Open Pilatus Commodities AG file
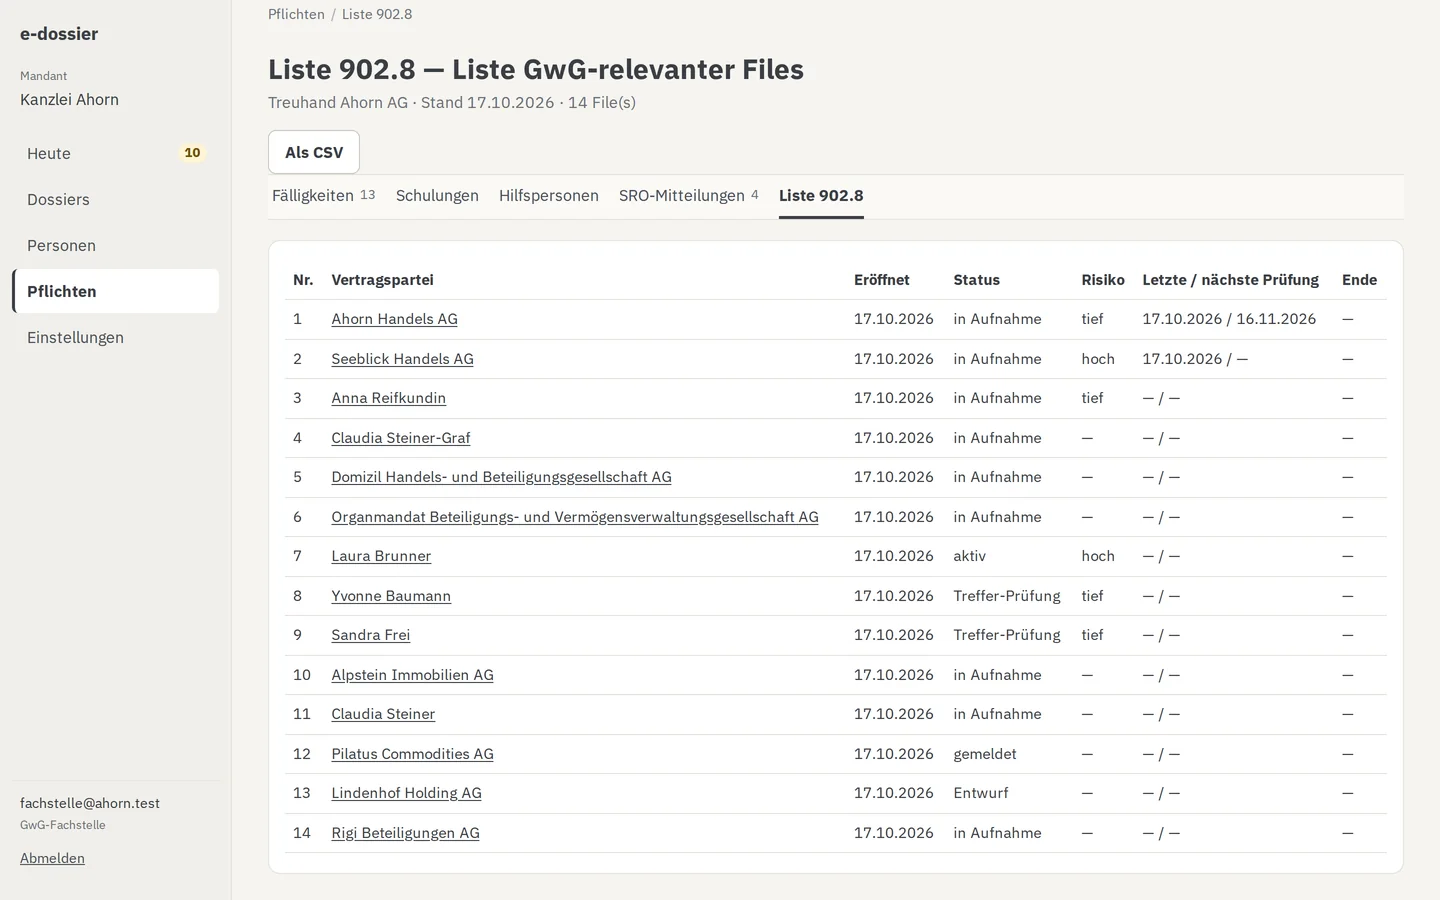1440x900 pixels. click(412, 754)
